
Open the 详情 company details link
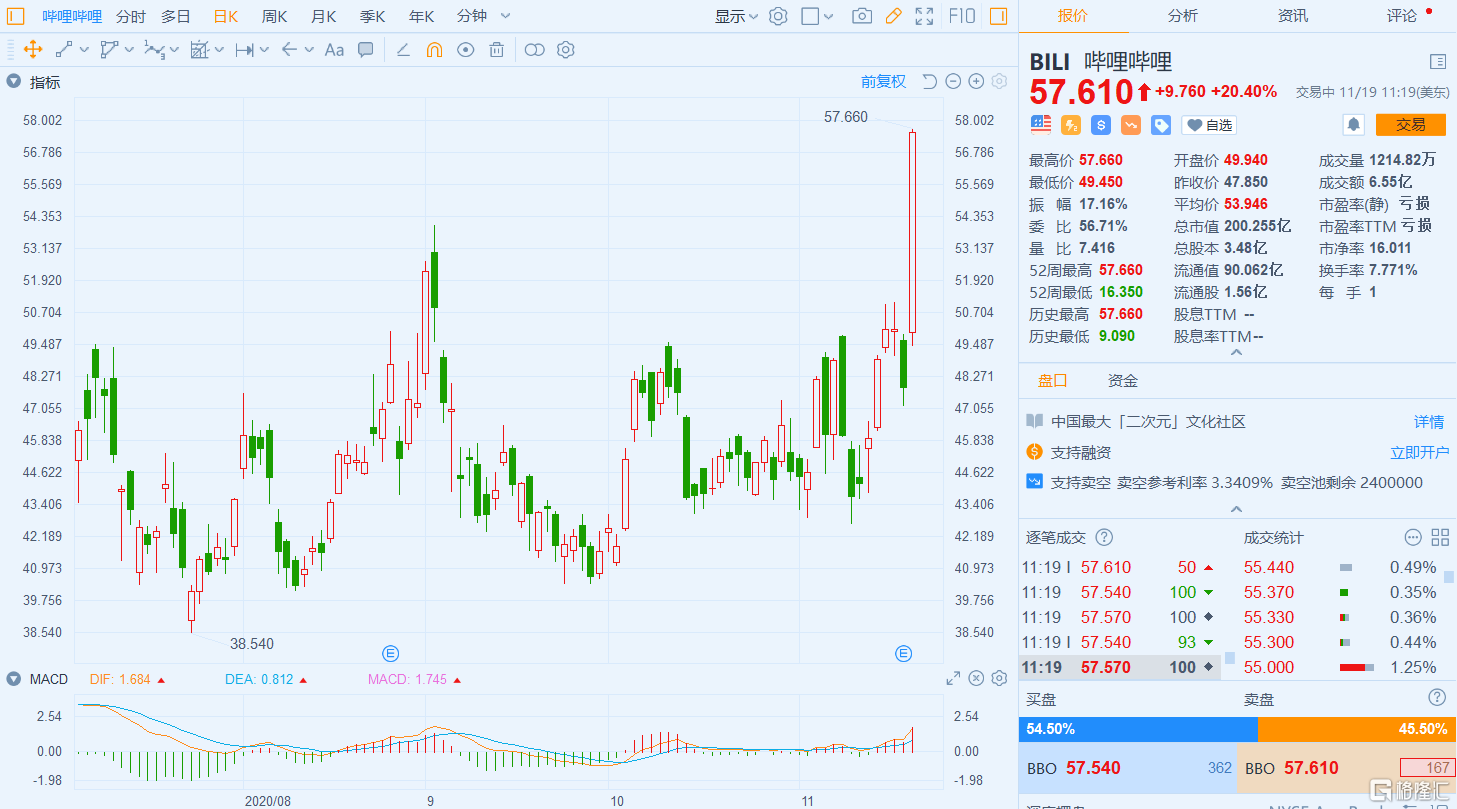click(x=1428, y=422)
